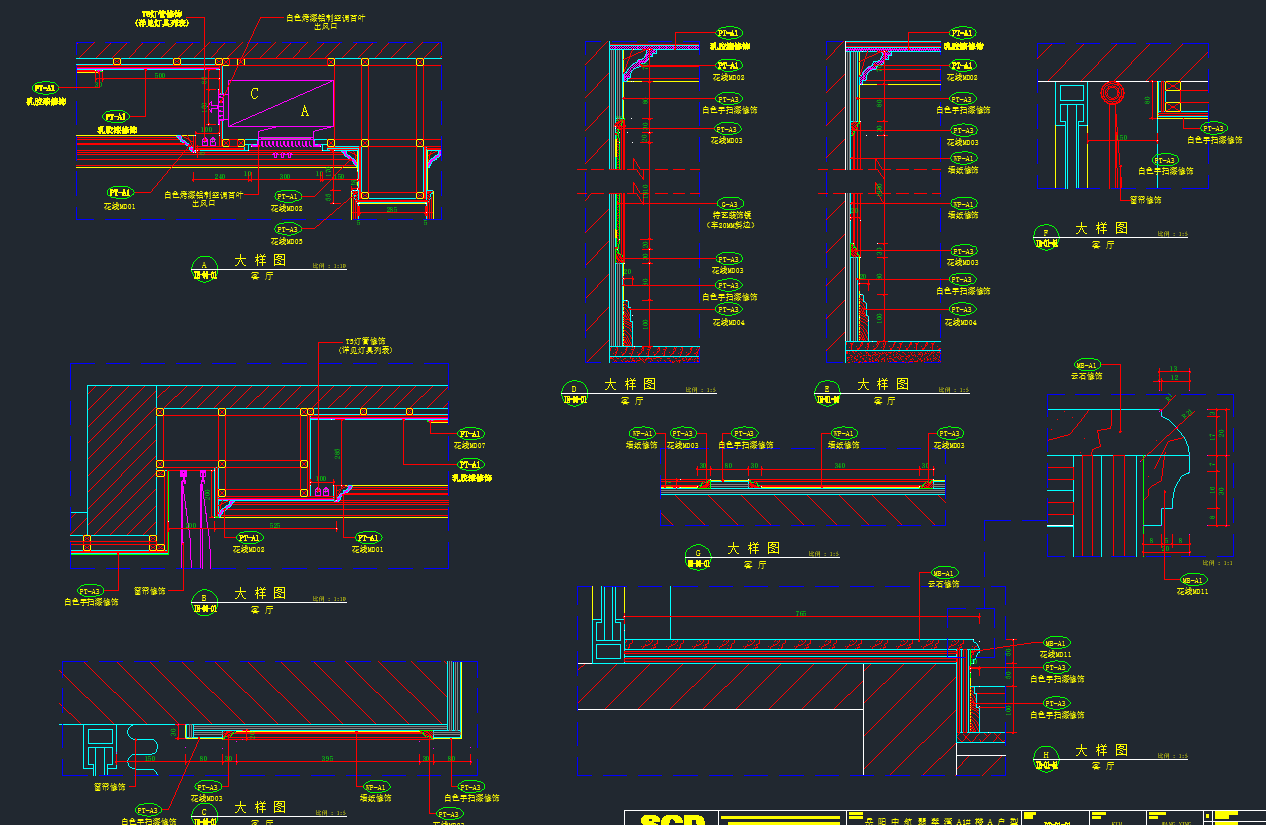The width and height of the screenshot is (1266, 825).
Task: Select the G-A3 material tag
Action: [729, 204]
